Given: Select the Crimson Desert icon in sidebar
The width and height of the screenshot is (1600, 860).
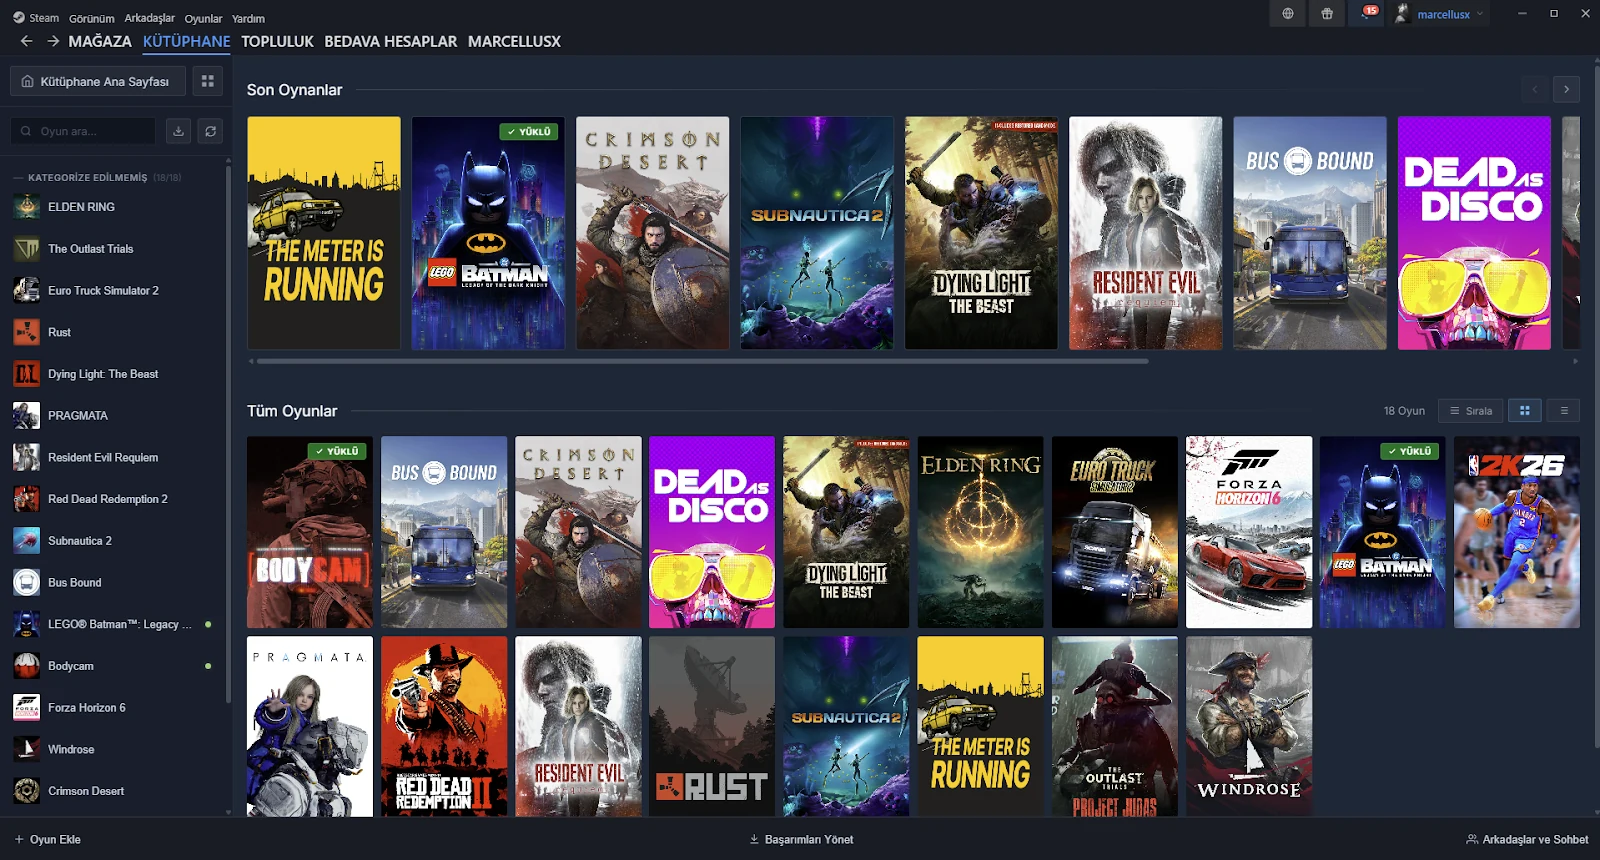Looking at the screenshot, I should coord(27,791).
